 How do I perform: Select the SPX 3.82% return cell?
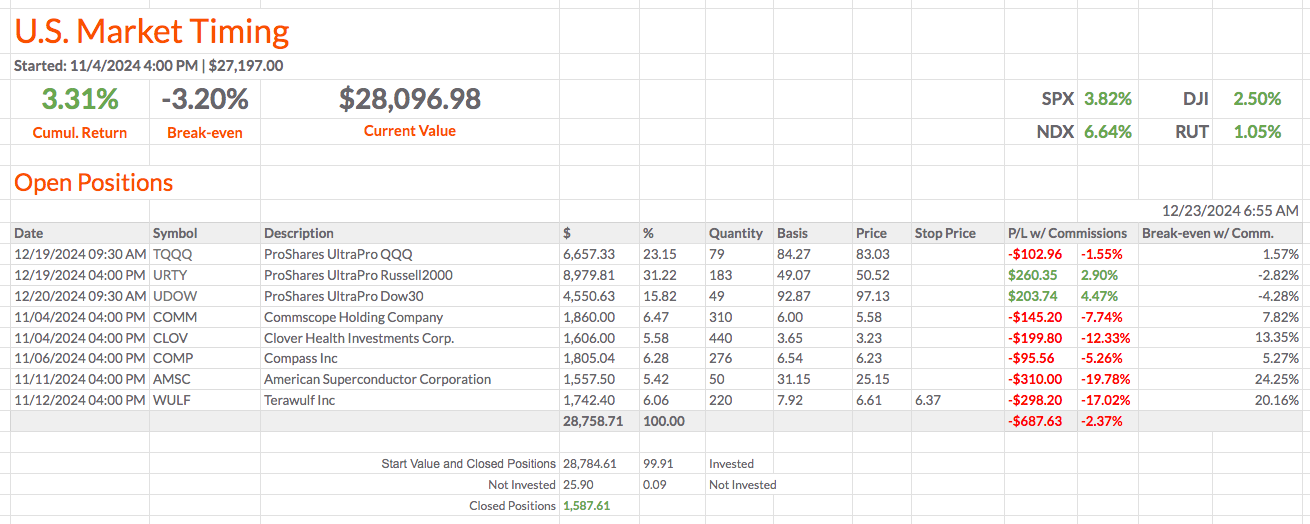(x=1108, y=99)
